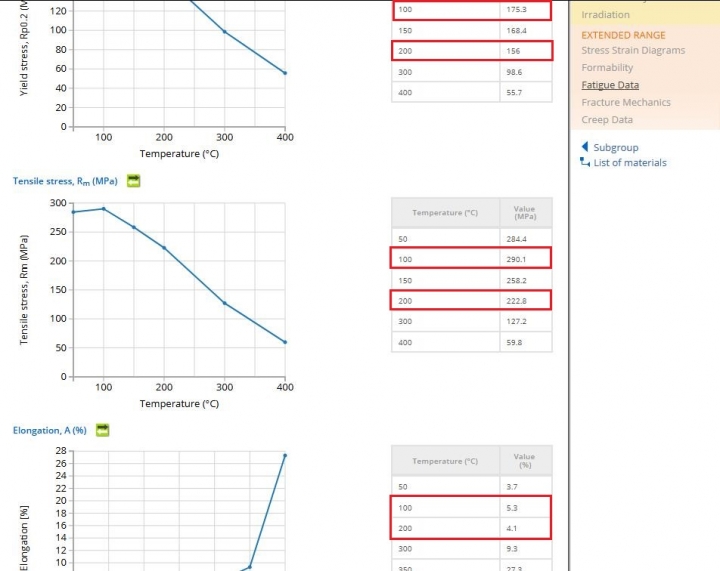
Task: Click elongation value 4.1
Action: point(512,528)
